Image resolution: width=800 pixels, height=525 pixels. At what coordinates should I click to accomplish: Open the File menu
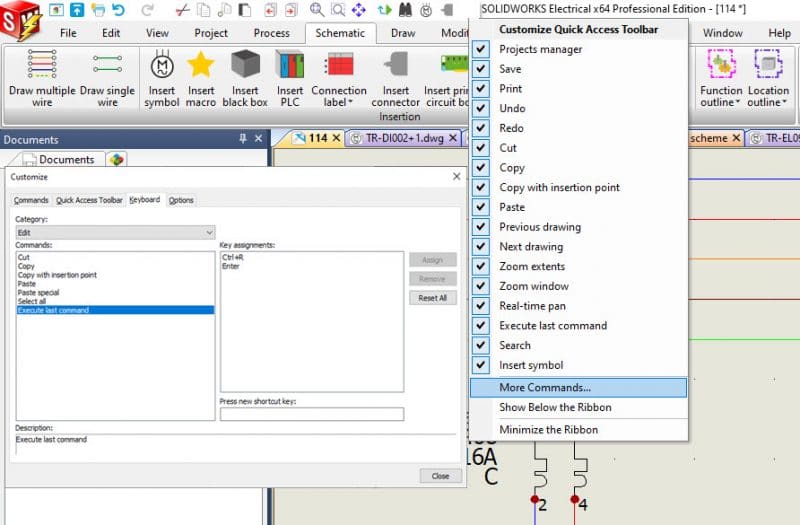tap(68, 33)
